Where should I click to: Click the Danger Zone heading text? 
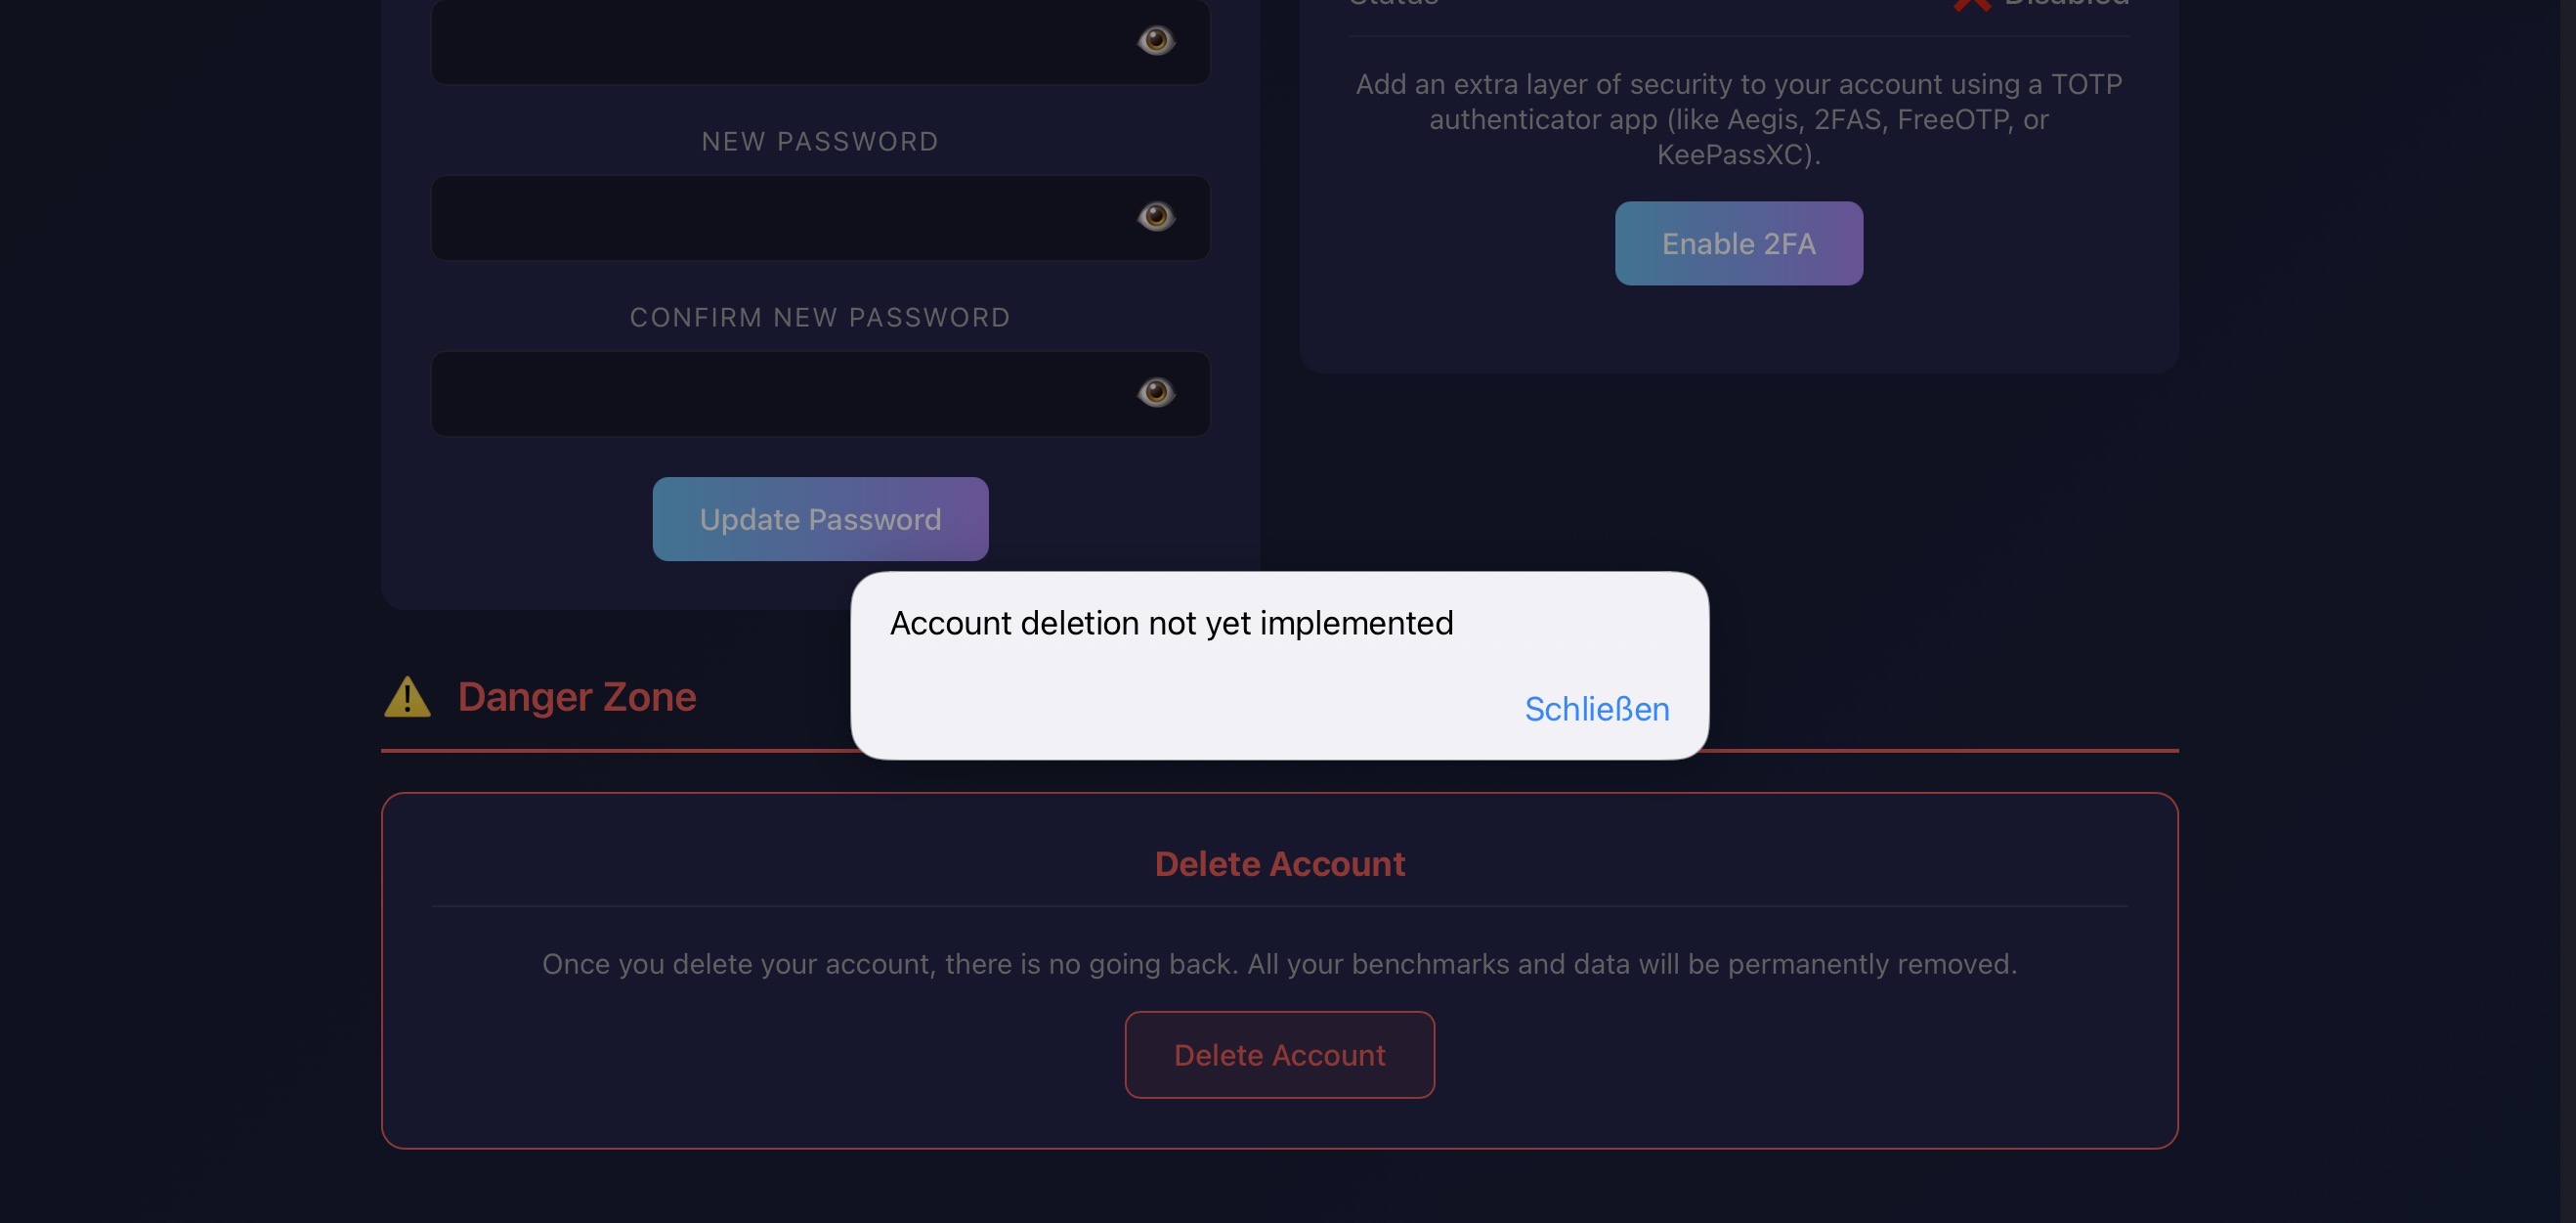(576, 697)
